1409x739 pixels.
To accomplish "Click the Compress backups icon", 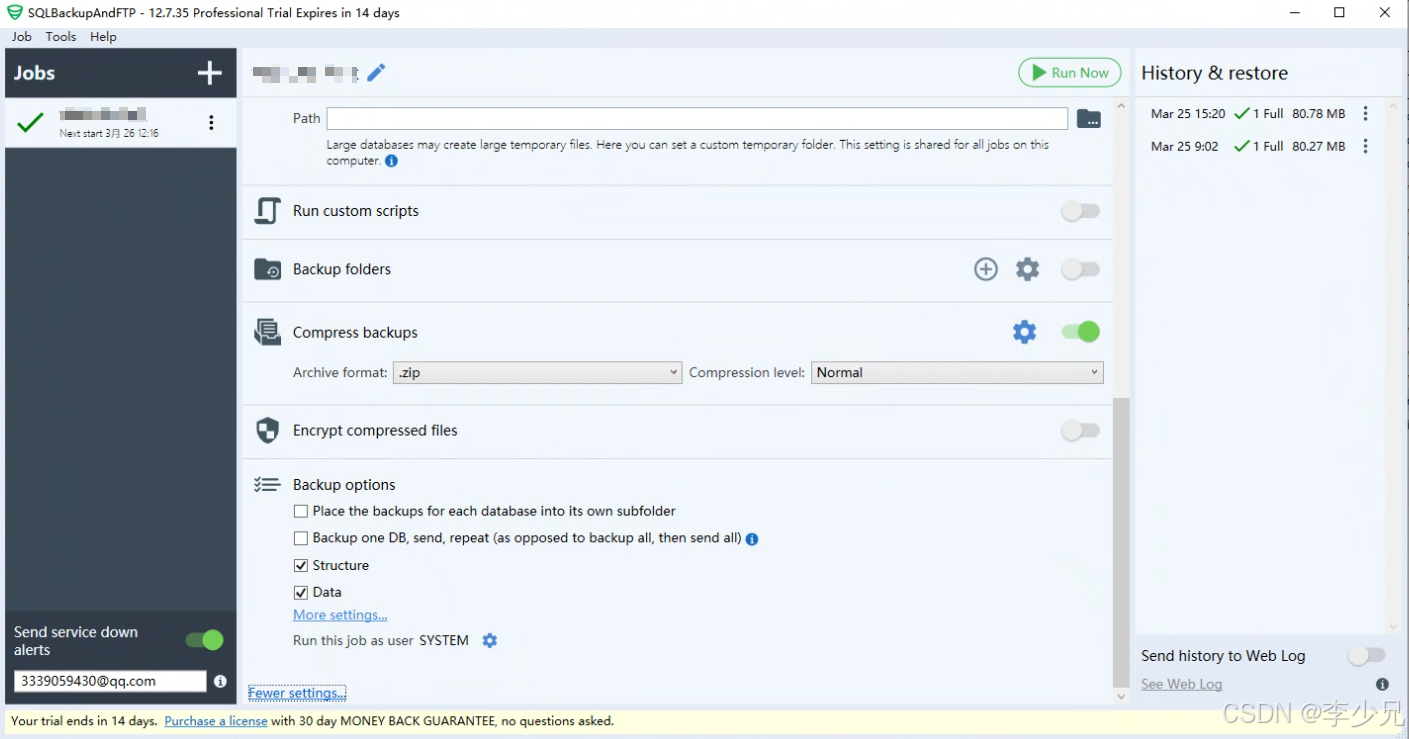I will coord(267,332).
